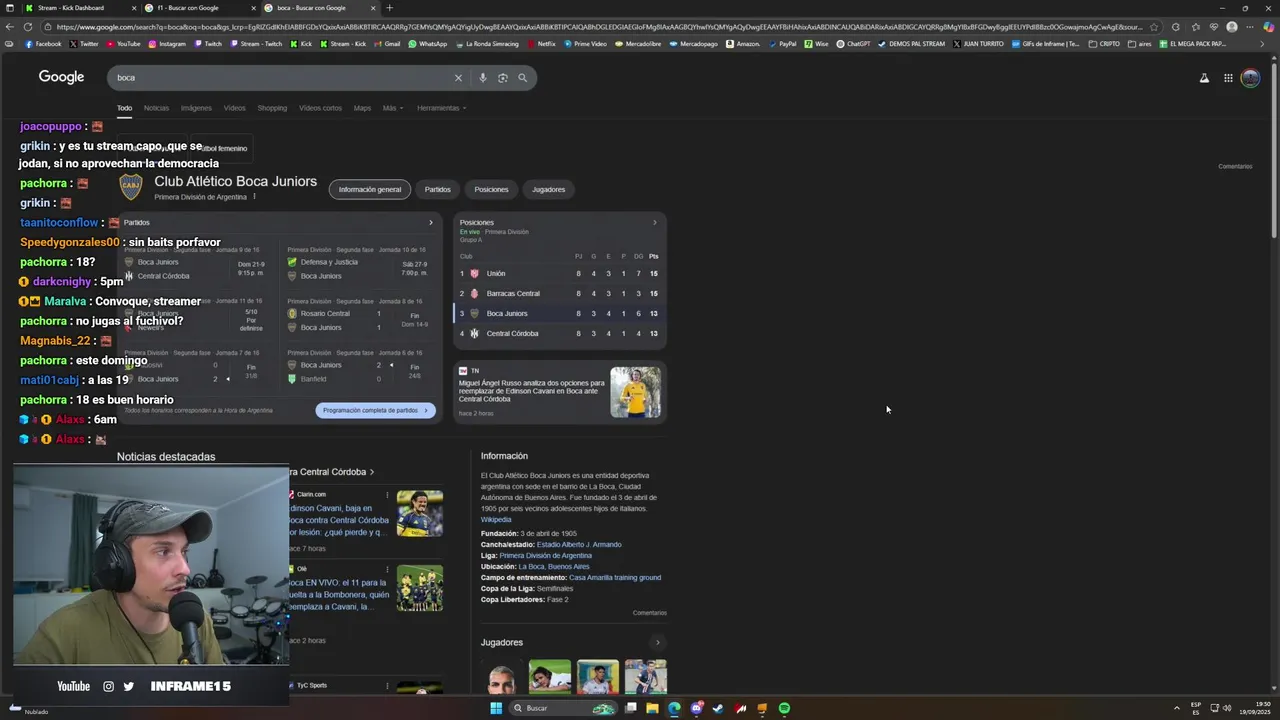Select the Shopping search tab

point(272,108)
